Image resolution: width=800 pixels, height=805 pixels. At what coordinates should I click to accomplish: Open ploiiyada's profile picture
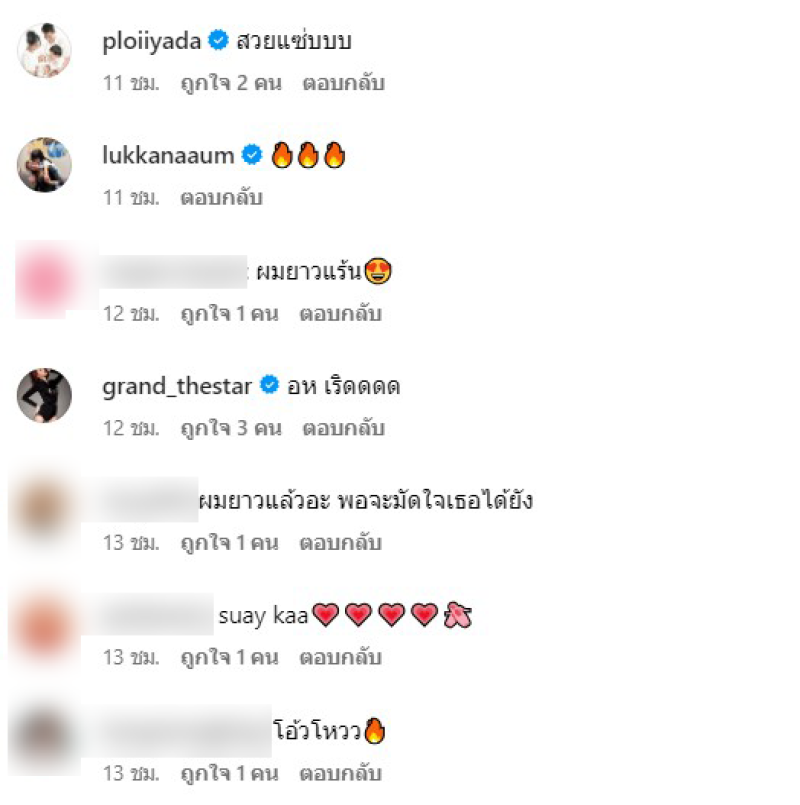pos(44,50)
